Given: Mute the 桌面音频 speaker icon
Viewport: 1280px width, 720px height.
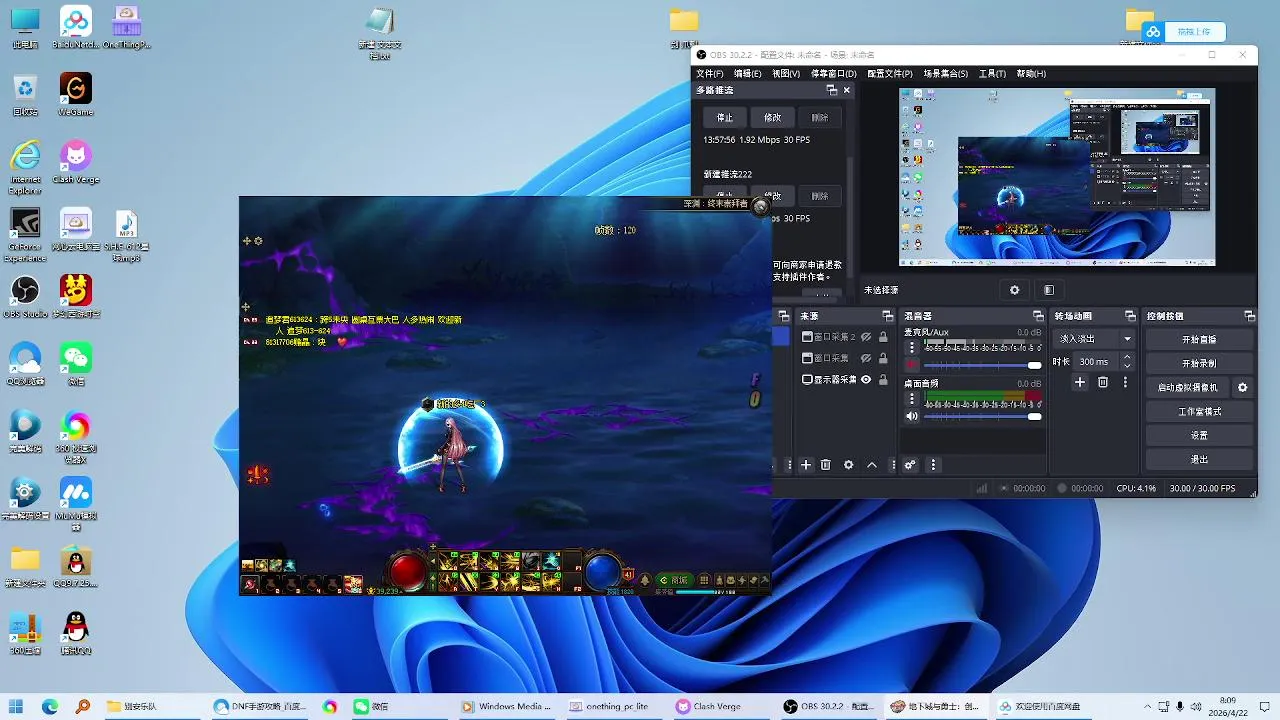Looking at the screenshot, I should 911,416.
